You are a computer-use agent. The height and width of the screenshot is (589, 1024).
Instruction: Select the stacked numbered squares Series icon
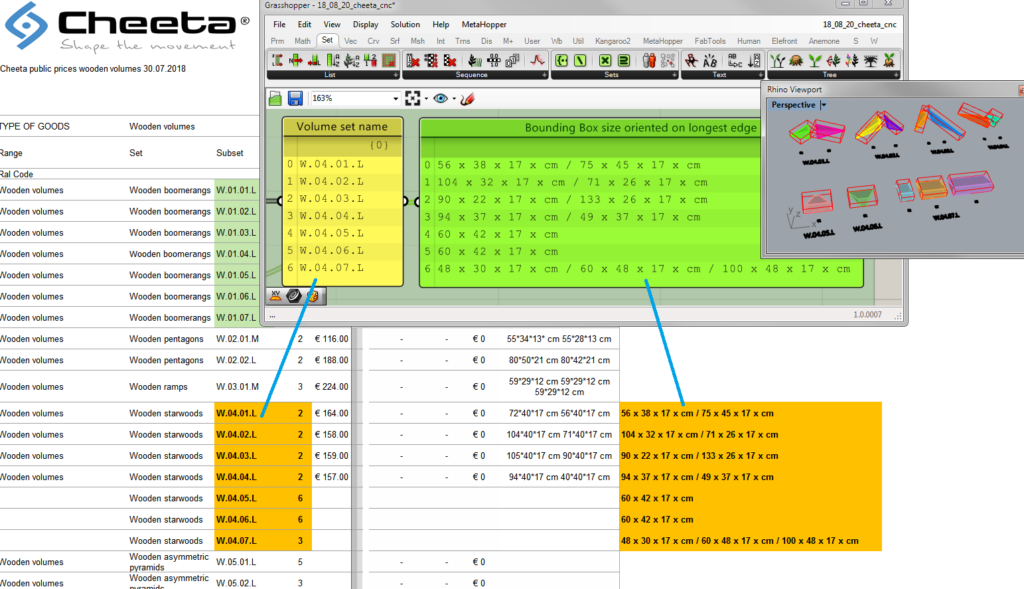coord(513,61)
